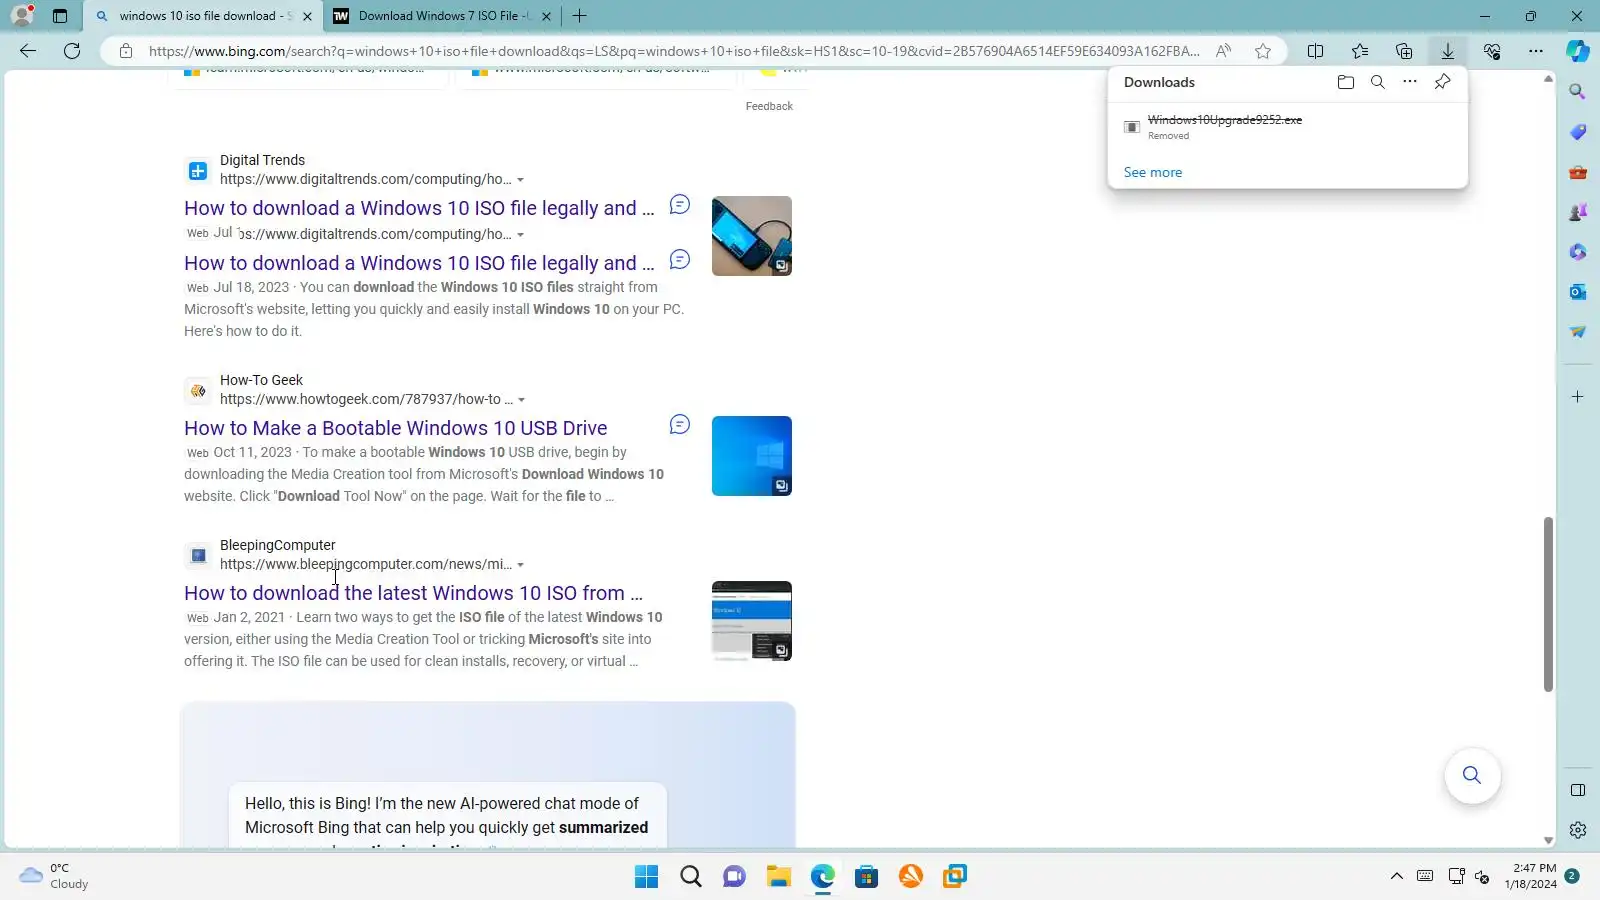Click See more in Downloads
This screenshot has width=1600, height=900.
point(1153,172)
